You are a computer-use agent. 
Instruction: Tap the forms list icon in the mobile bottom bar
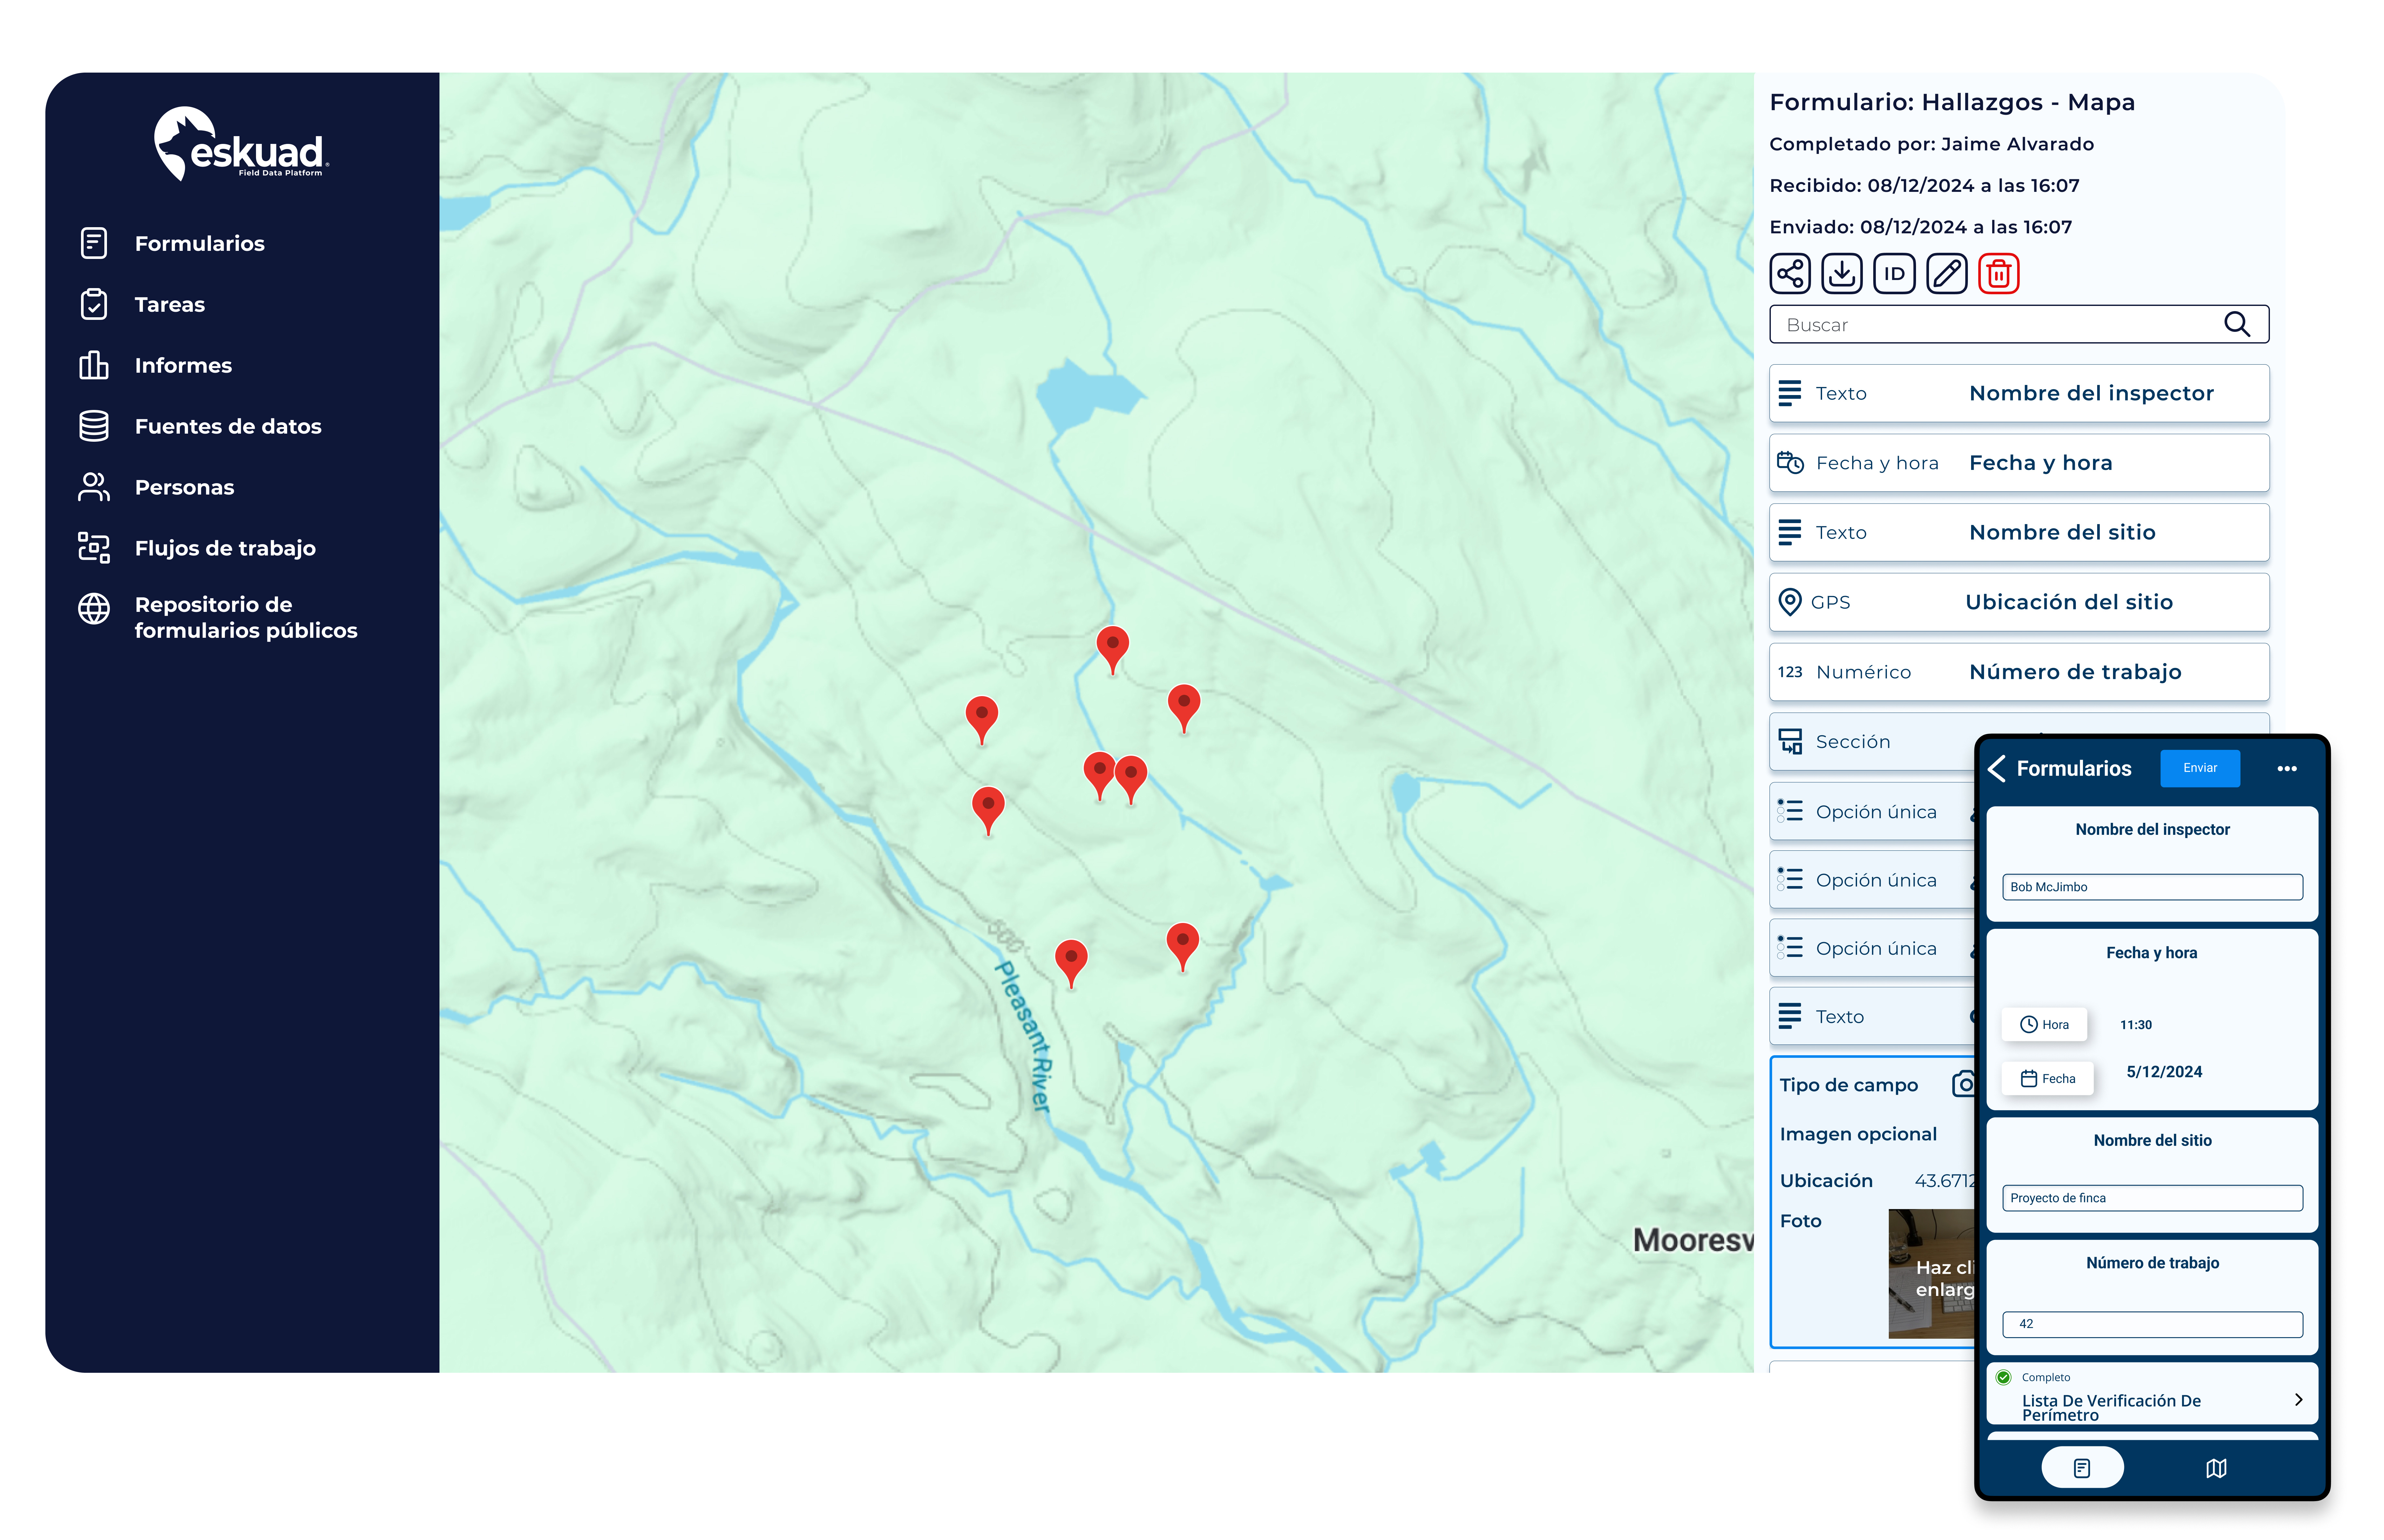[x=2082, y=1468]
